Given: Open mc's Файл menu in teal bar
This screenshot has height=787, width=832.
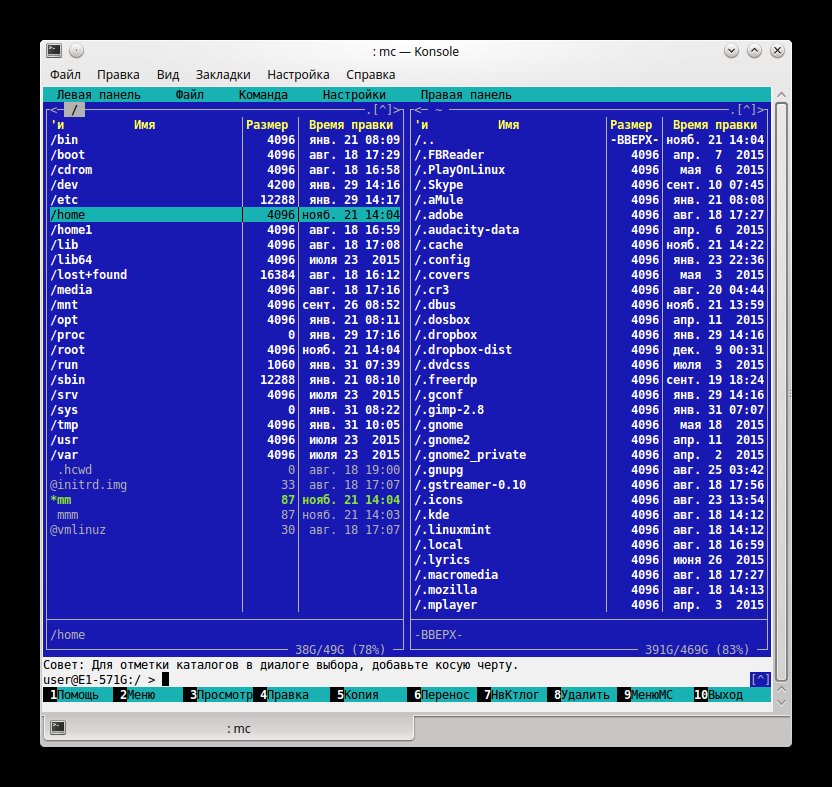Looking at the screenshot, I should [189, 95].
